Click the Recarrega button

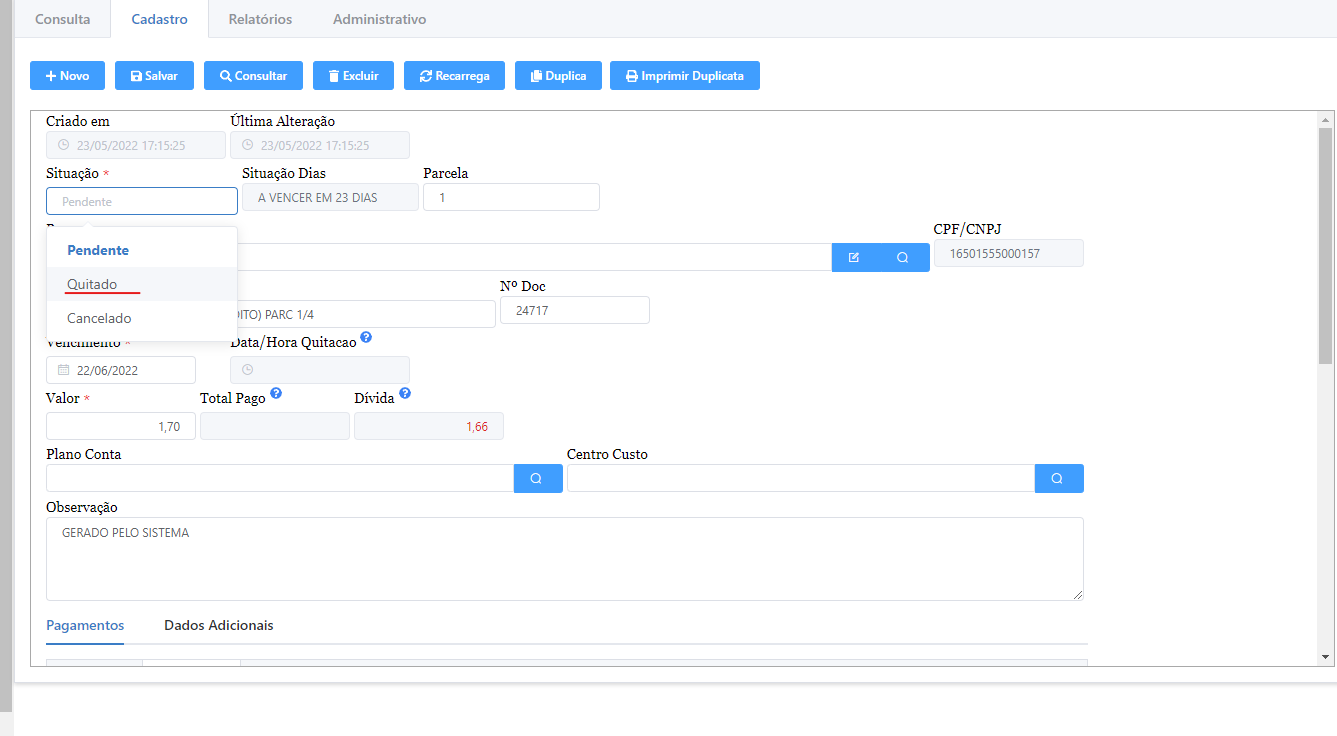[454, 76]
